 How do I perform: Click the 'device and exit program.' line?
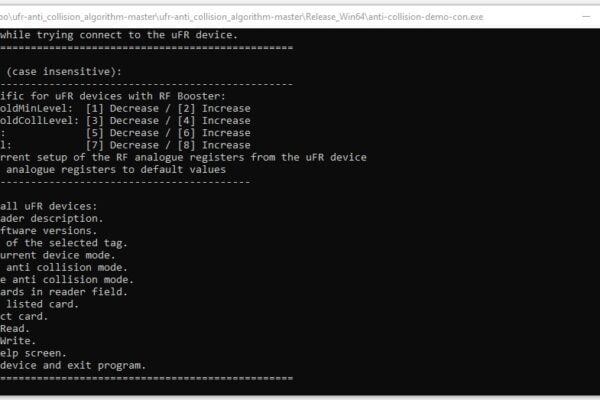click(x=73, y=366)
